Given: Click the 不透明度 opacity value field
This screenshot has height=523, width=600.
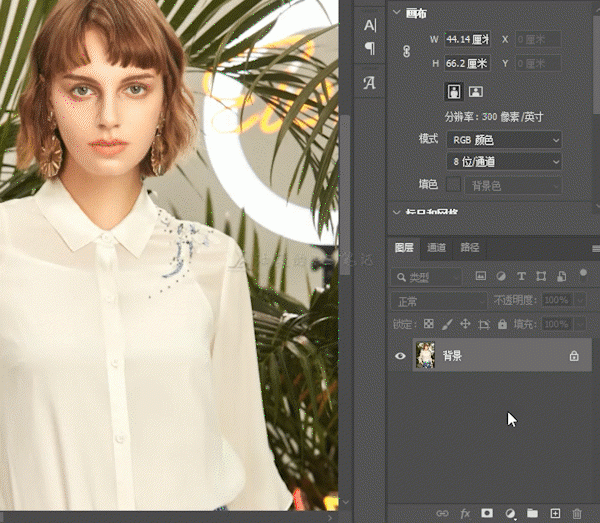Looking at the screenshot, I should click(557, 300).
